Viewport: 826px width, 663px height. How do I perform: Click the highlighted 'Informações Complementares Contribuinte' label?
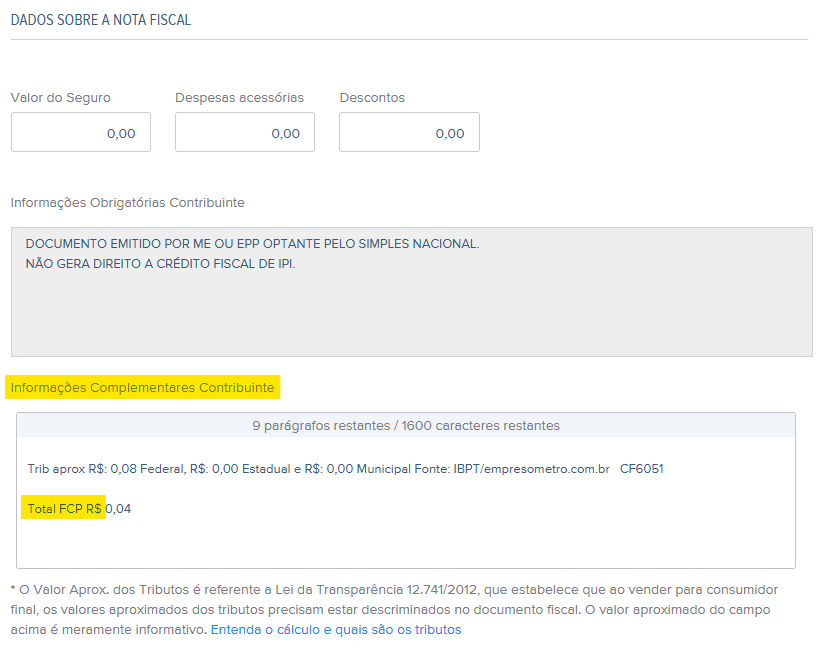[x=142, y=387]
